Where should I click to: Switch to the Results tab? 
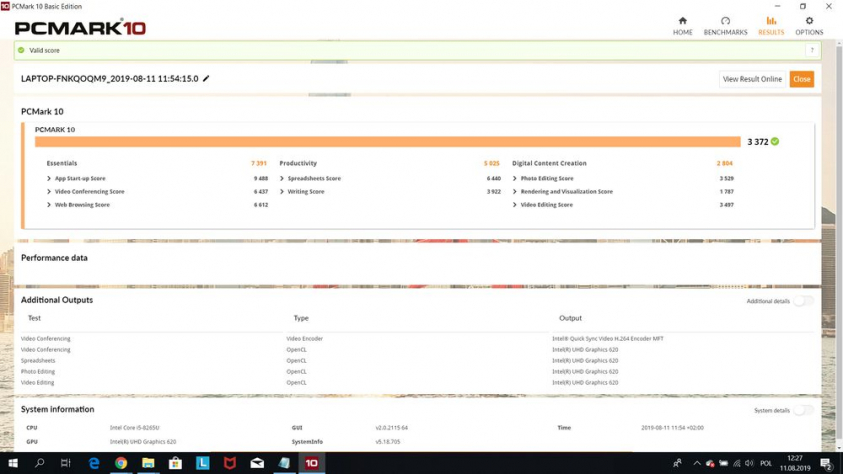[770, 26]
